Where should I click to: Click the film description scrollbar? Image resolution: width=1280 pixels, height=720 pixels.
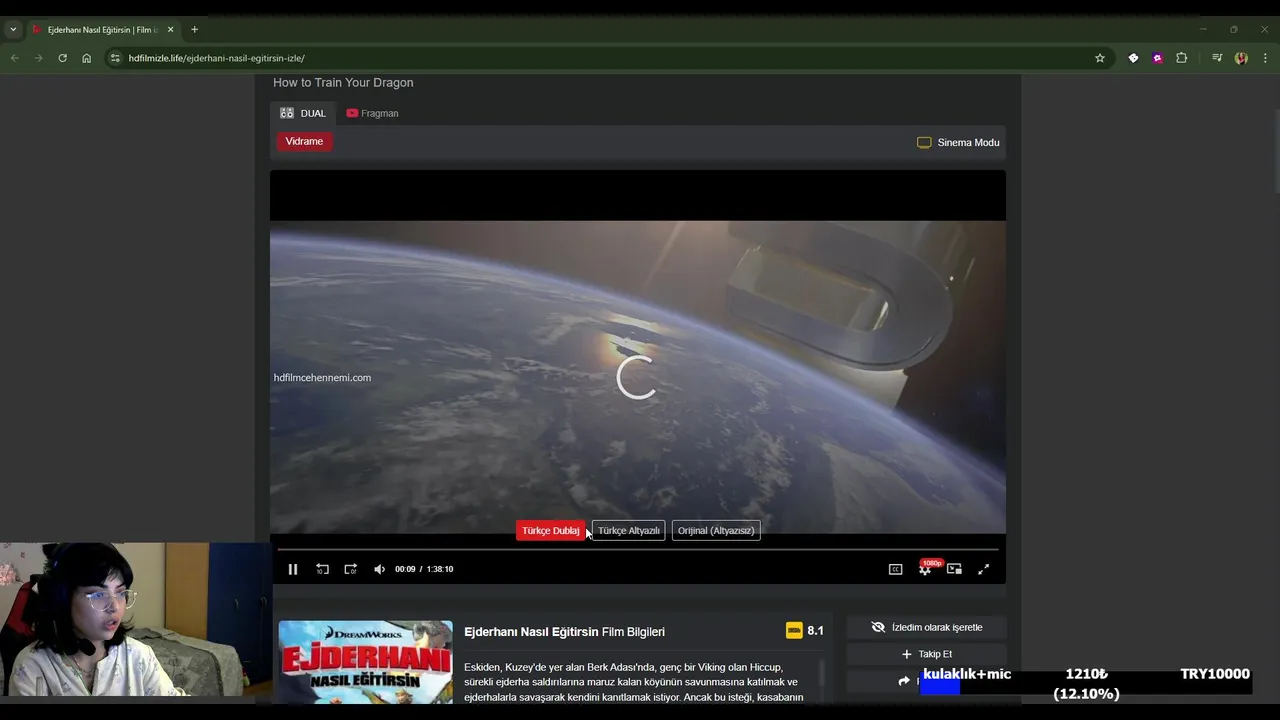822,675
